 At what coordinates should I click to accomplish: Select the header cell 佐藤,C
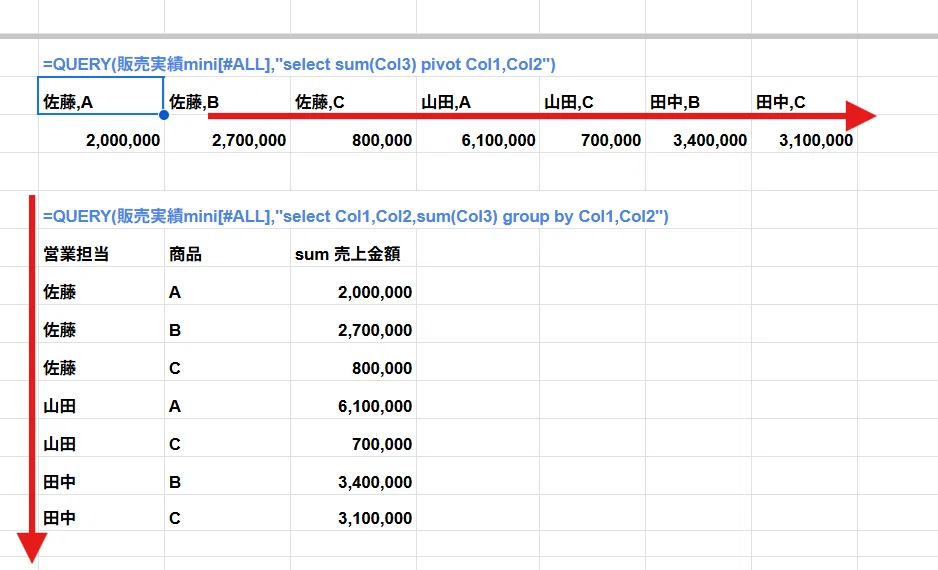tap(354, 95)
